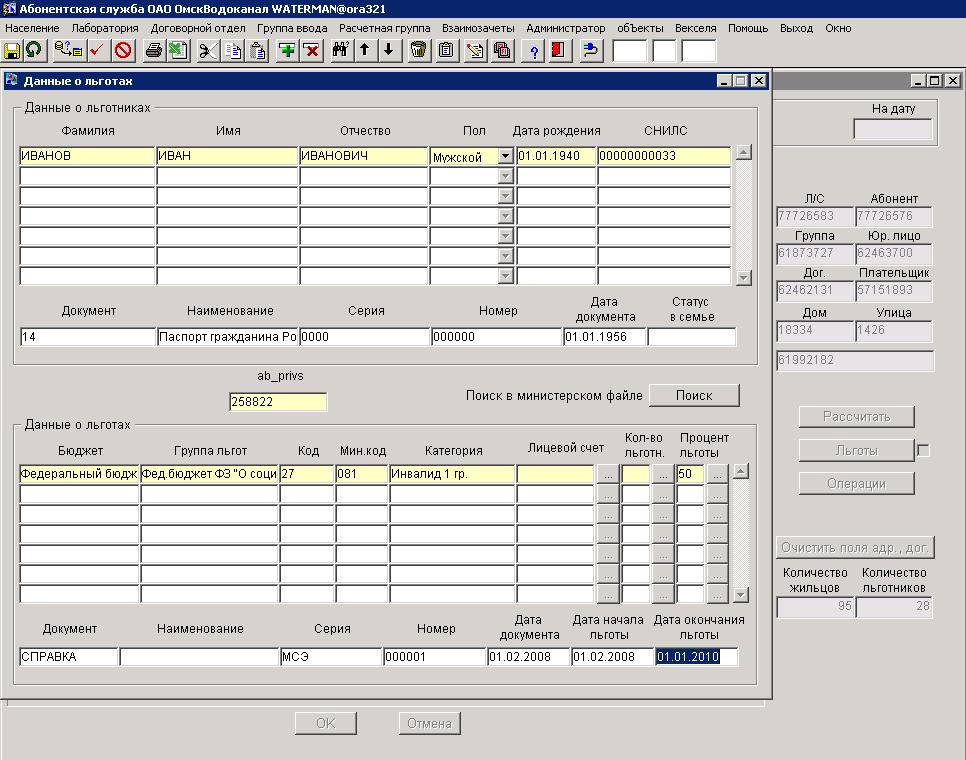The width and height of the screenshot is (966, 760).
Task: Click the red prohibited circle icon
Action: [123, 50]
